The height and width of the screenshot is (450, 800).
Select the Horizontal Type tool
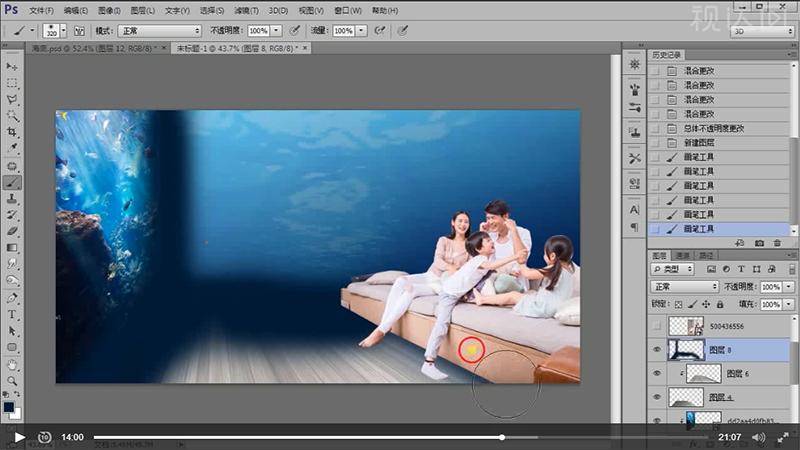pyautogui.click(x=12, y=314)
